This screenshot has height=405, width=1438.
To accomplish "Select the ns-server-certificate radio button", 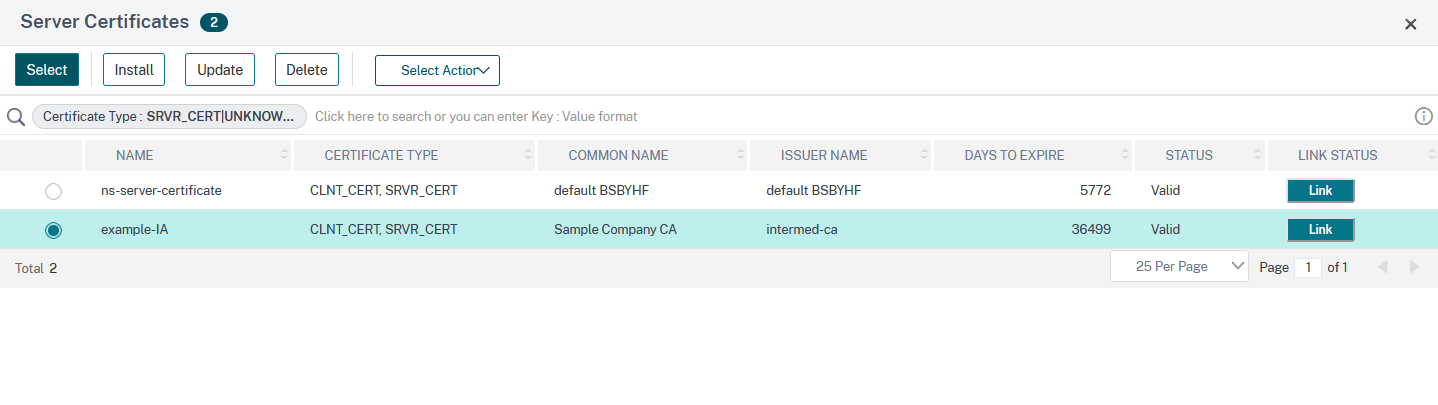I will pos(54,191).
